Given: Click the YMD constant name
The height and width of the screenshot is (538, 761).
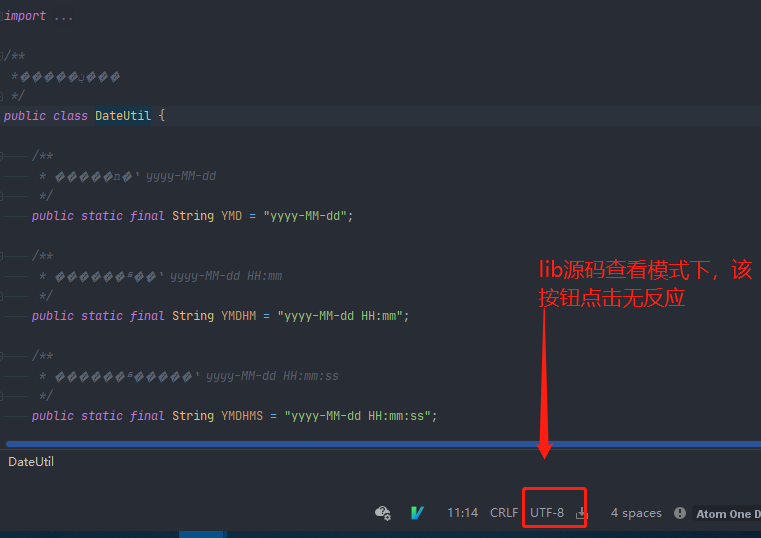Looking at the screenshot, I should point(232,216).
